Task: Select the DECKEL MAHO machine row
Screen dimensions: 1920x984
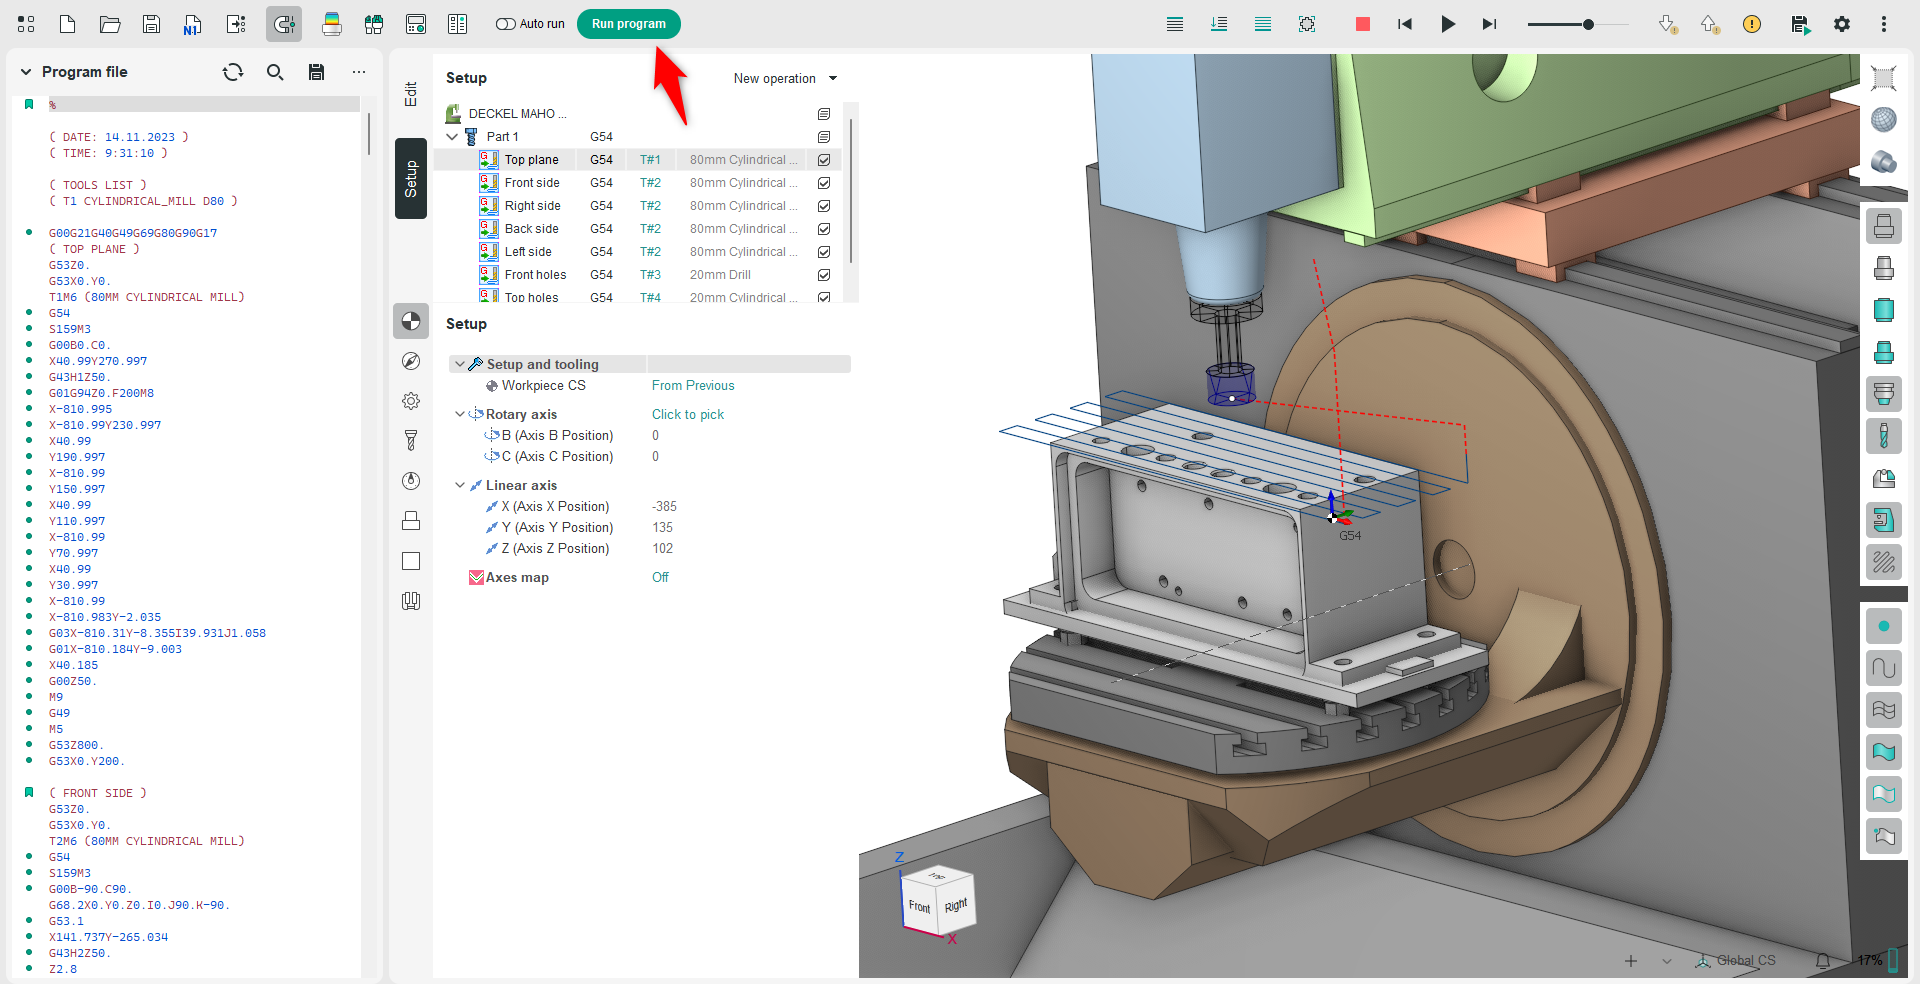Action: click(x=637, y=114)
